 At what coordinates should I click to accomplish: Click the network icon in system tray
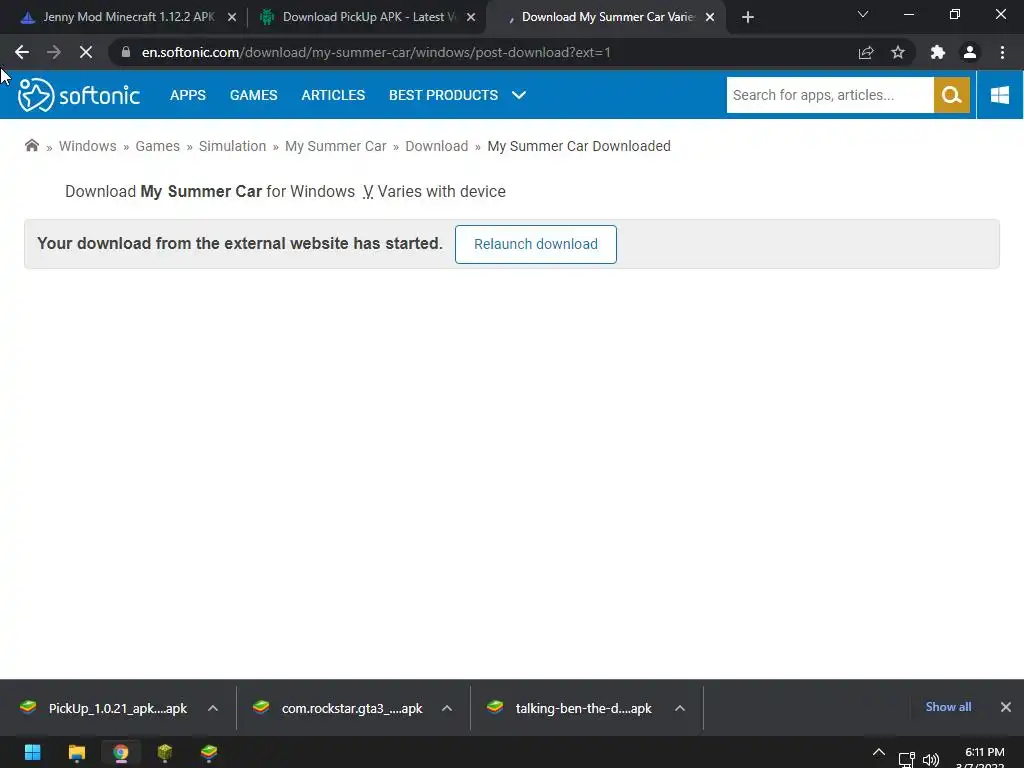(906, 759)
